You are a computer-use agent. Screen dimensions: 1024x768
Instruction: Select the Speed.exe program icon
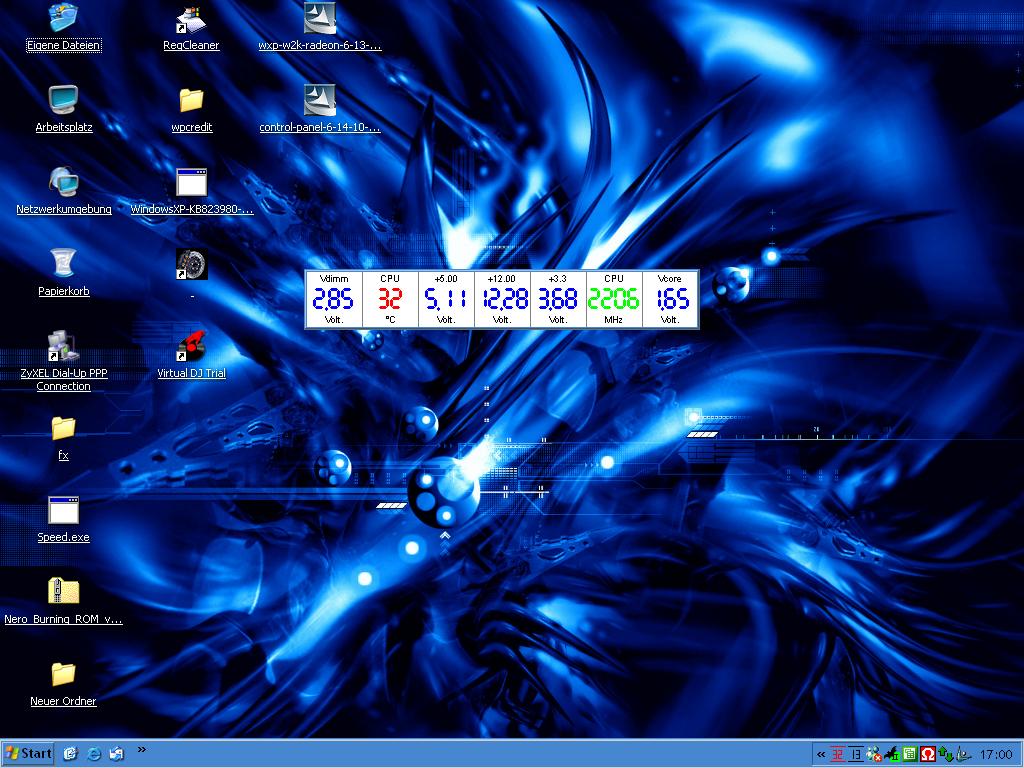(x=63, y=511)
